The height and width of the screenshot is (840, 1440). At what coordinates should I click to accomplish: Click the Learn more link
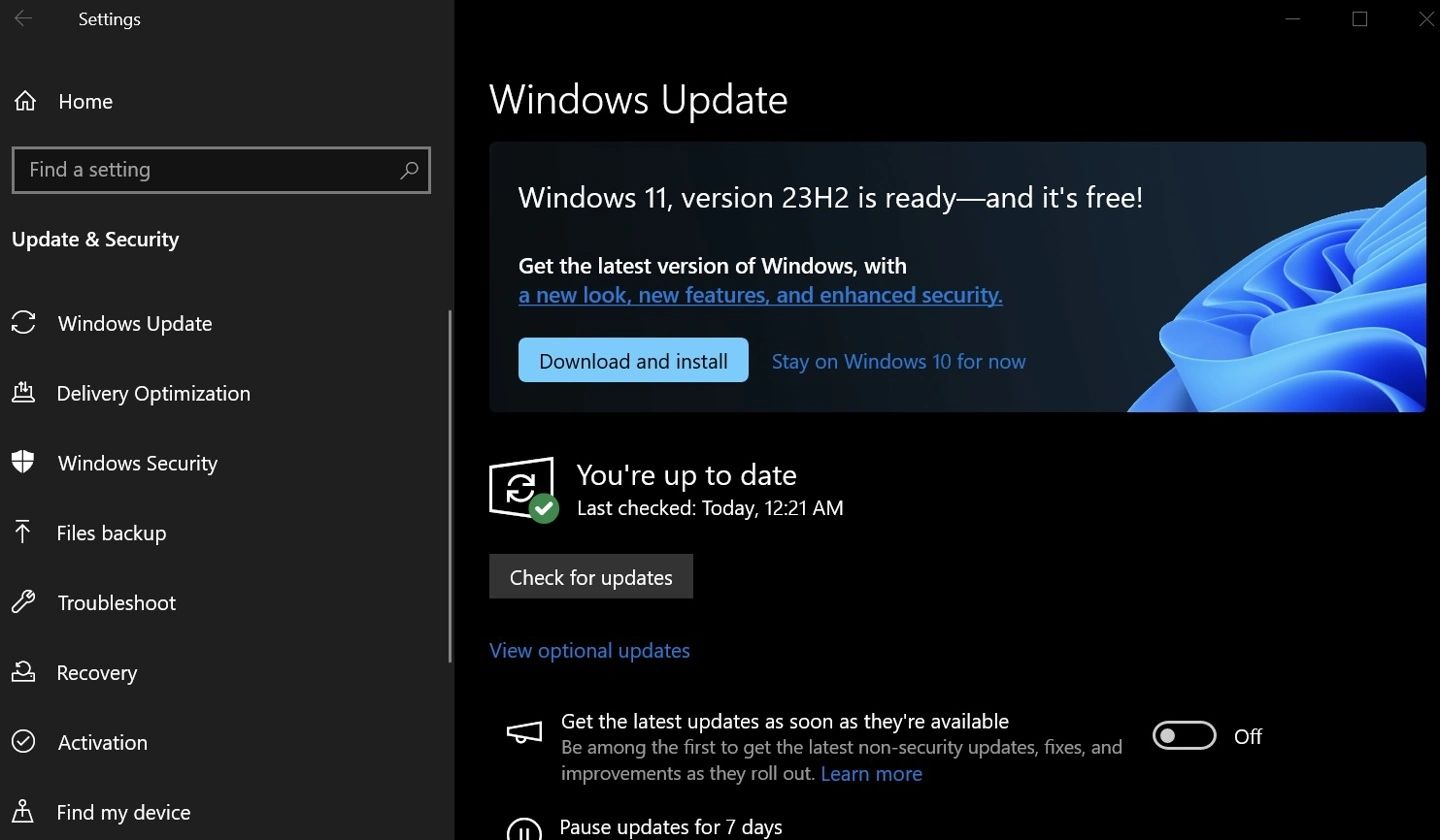(870, 773)
